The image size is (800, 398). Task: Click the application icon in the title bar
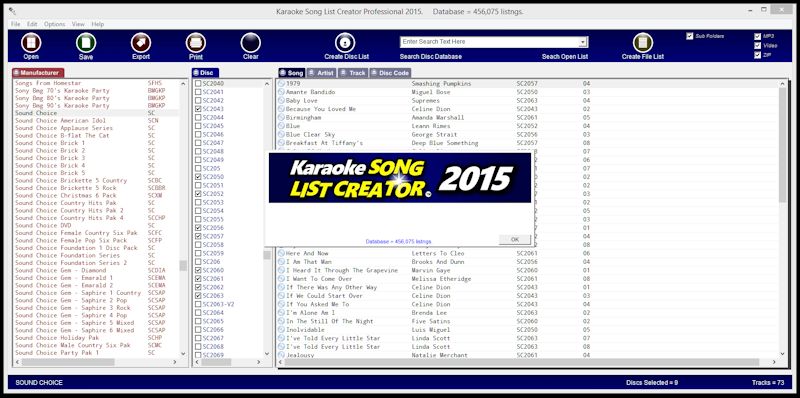coord(13,10)
